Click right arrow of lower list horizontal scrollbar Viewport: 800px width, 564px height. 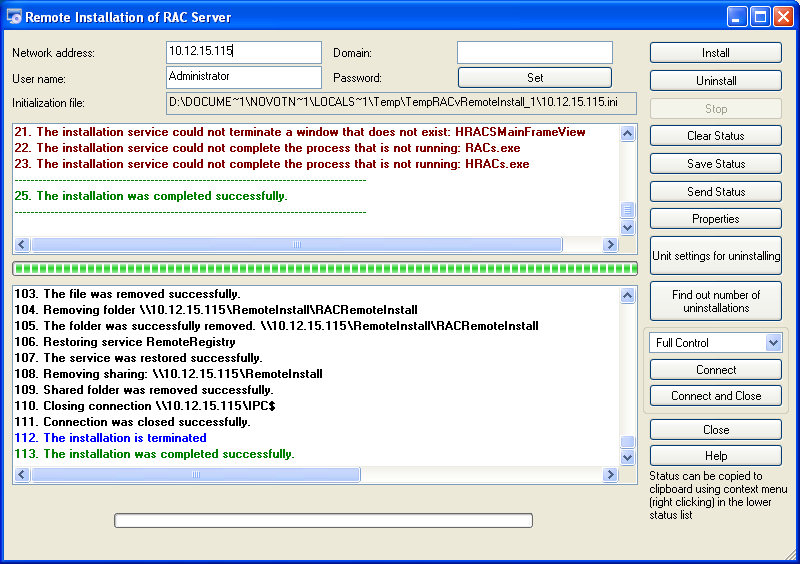[610, 475]
